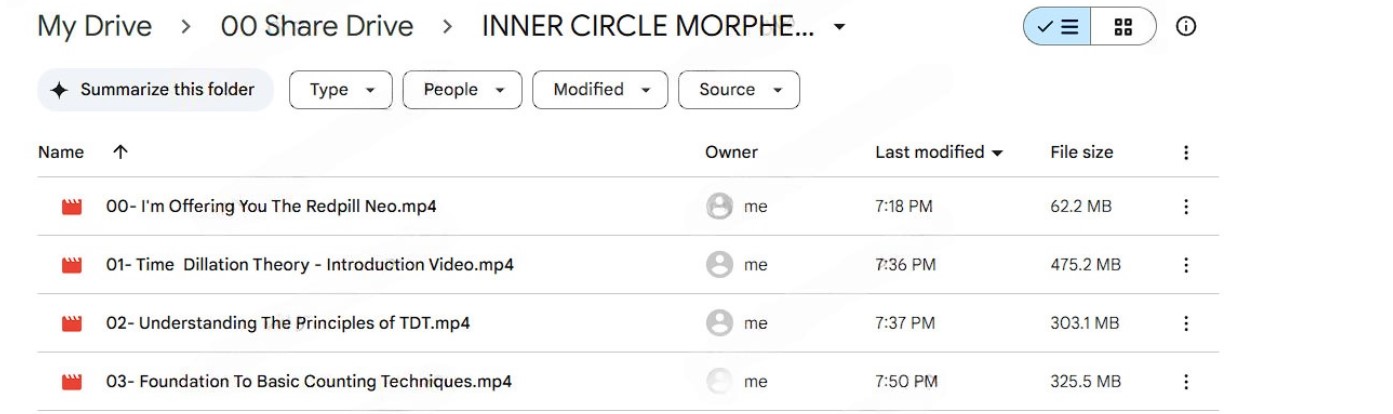Open the Source filter dropdown
Viewport: 1393px width, 414px height.
click(738, 90)
